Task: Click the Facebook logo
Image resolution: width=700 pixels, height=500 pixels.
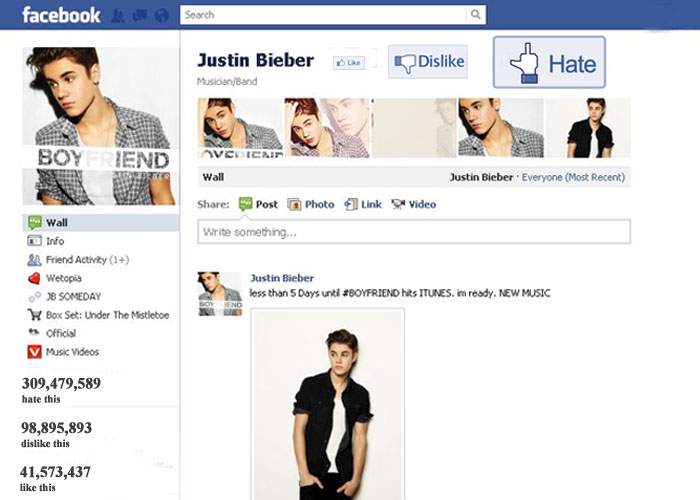Action: 61,15
